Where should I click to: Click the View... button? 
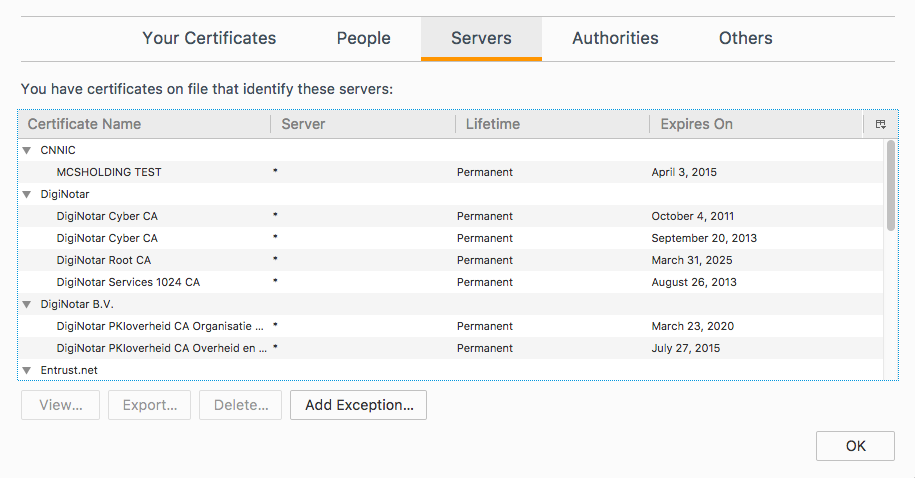click(61, 405)
